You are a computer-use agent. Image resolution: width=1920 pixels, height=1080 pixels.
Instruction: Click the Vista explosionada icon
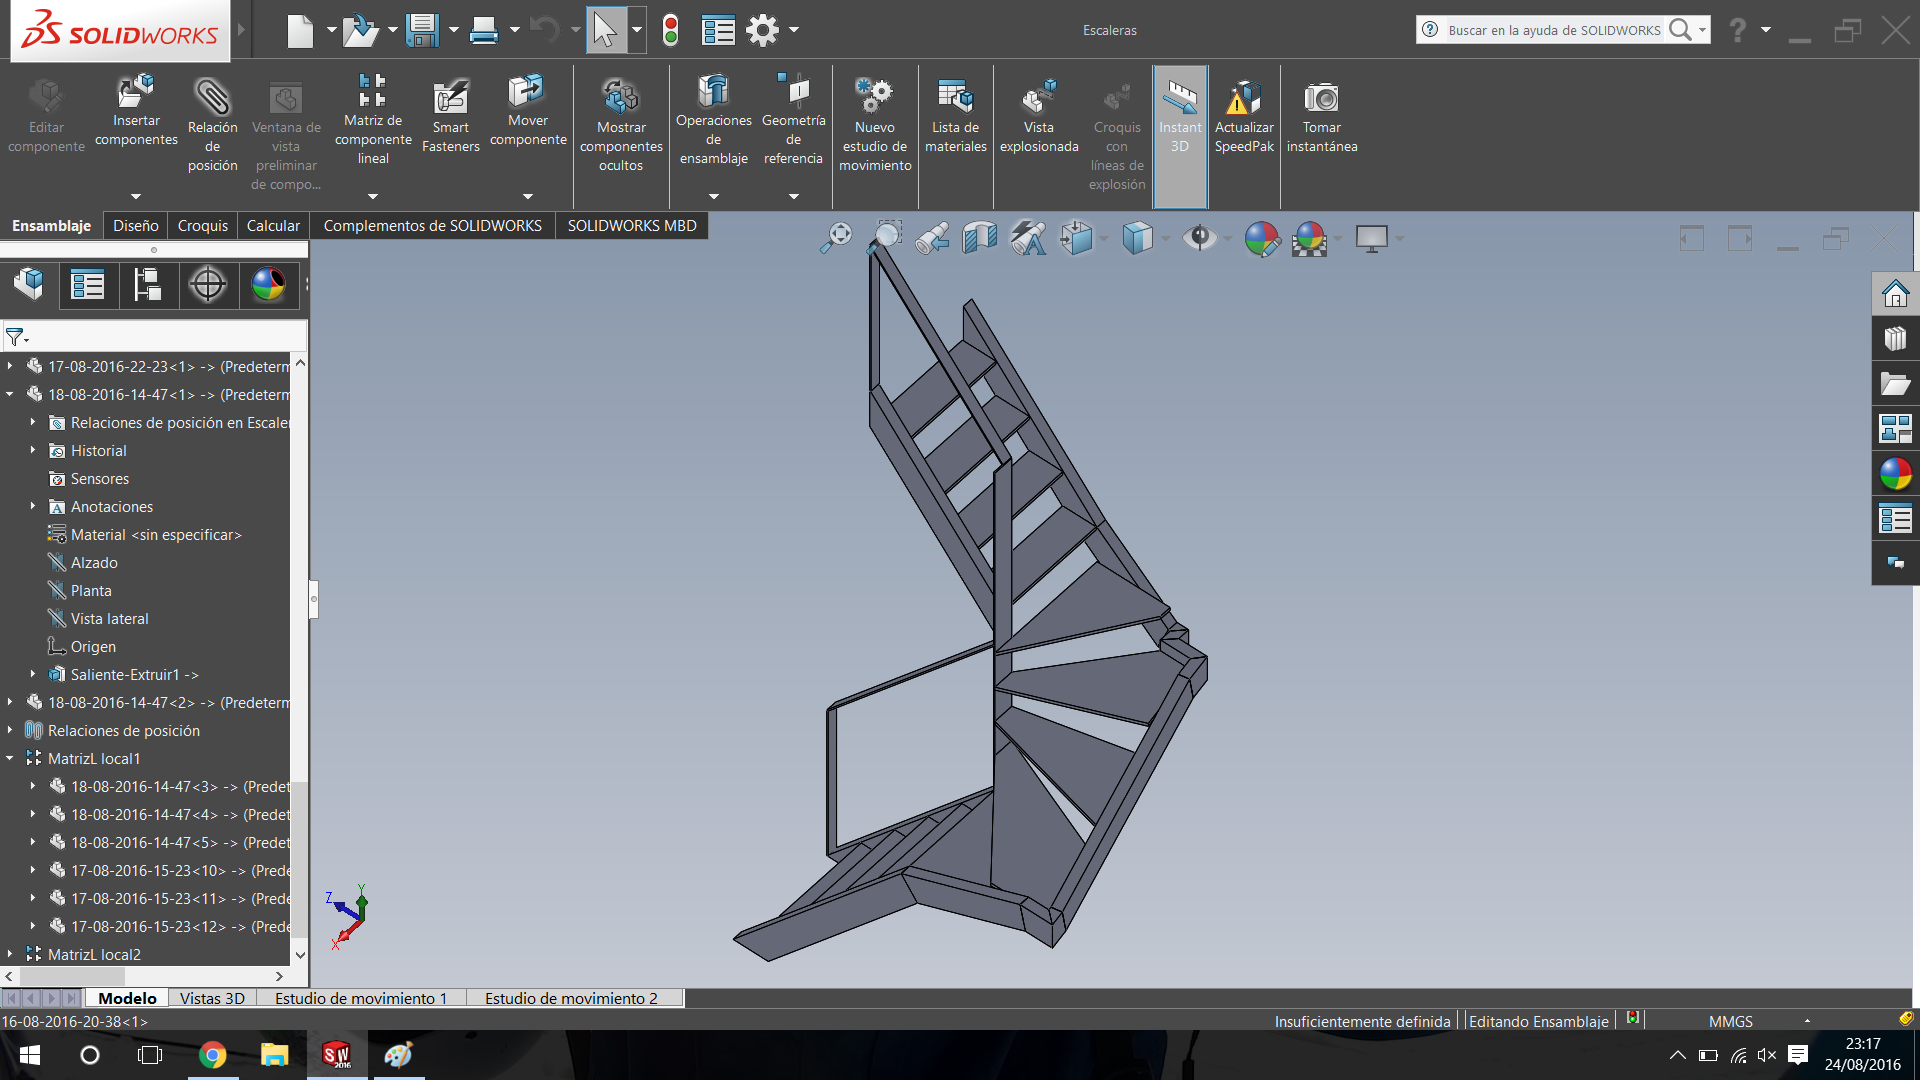(1038, 98)
